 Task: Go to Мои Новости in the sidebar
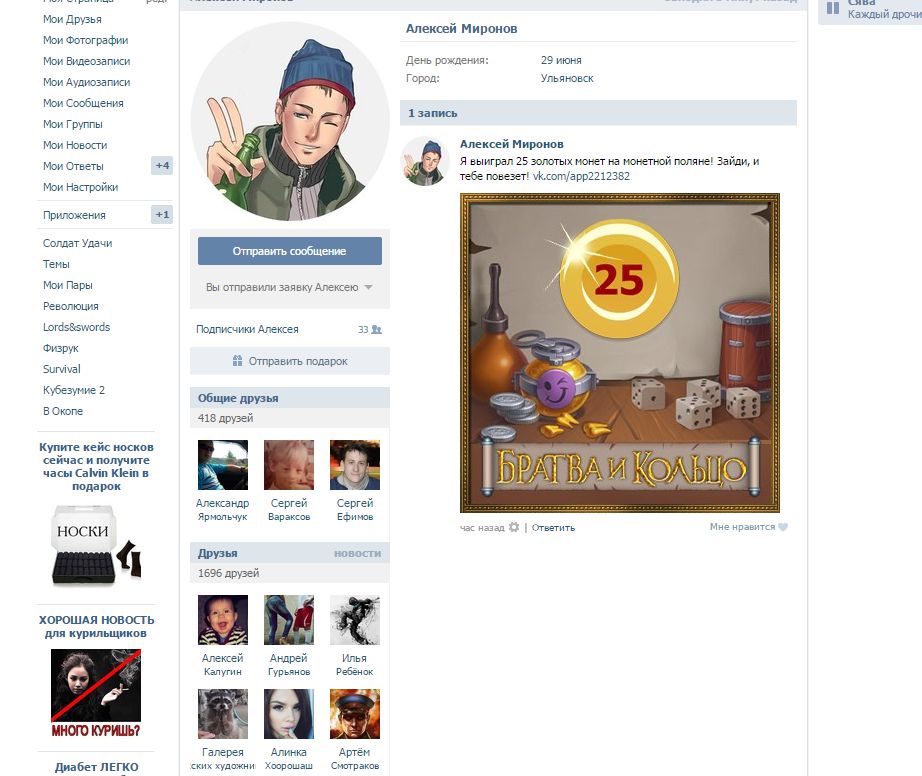pos(75,145)
